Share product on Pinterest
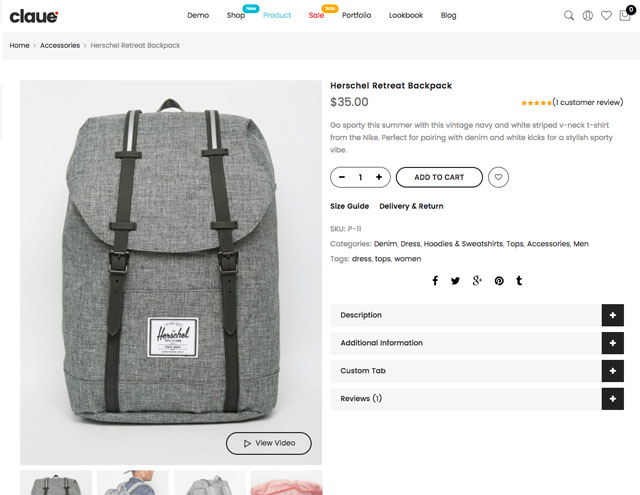 (x=499, y=281)
